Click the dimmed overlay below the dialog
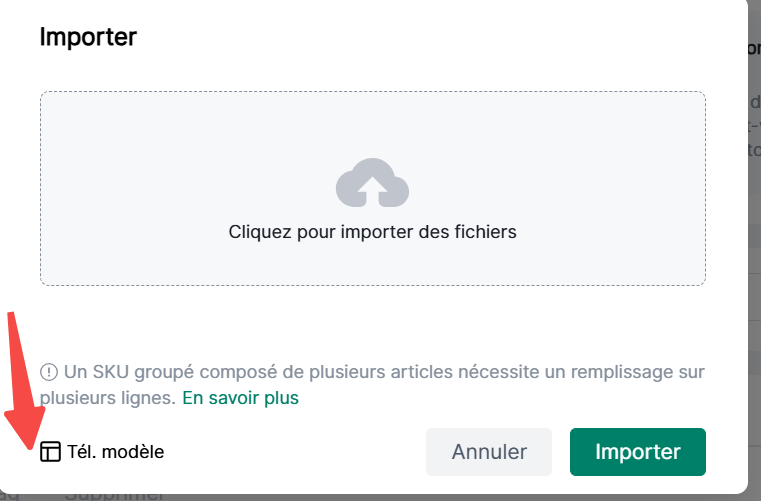 pyautogui.click(x=400, y=494)
